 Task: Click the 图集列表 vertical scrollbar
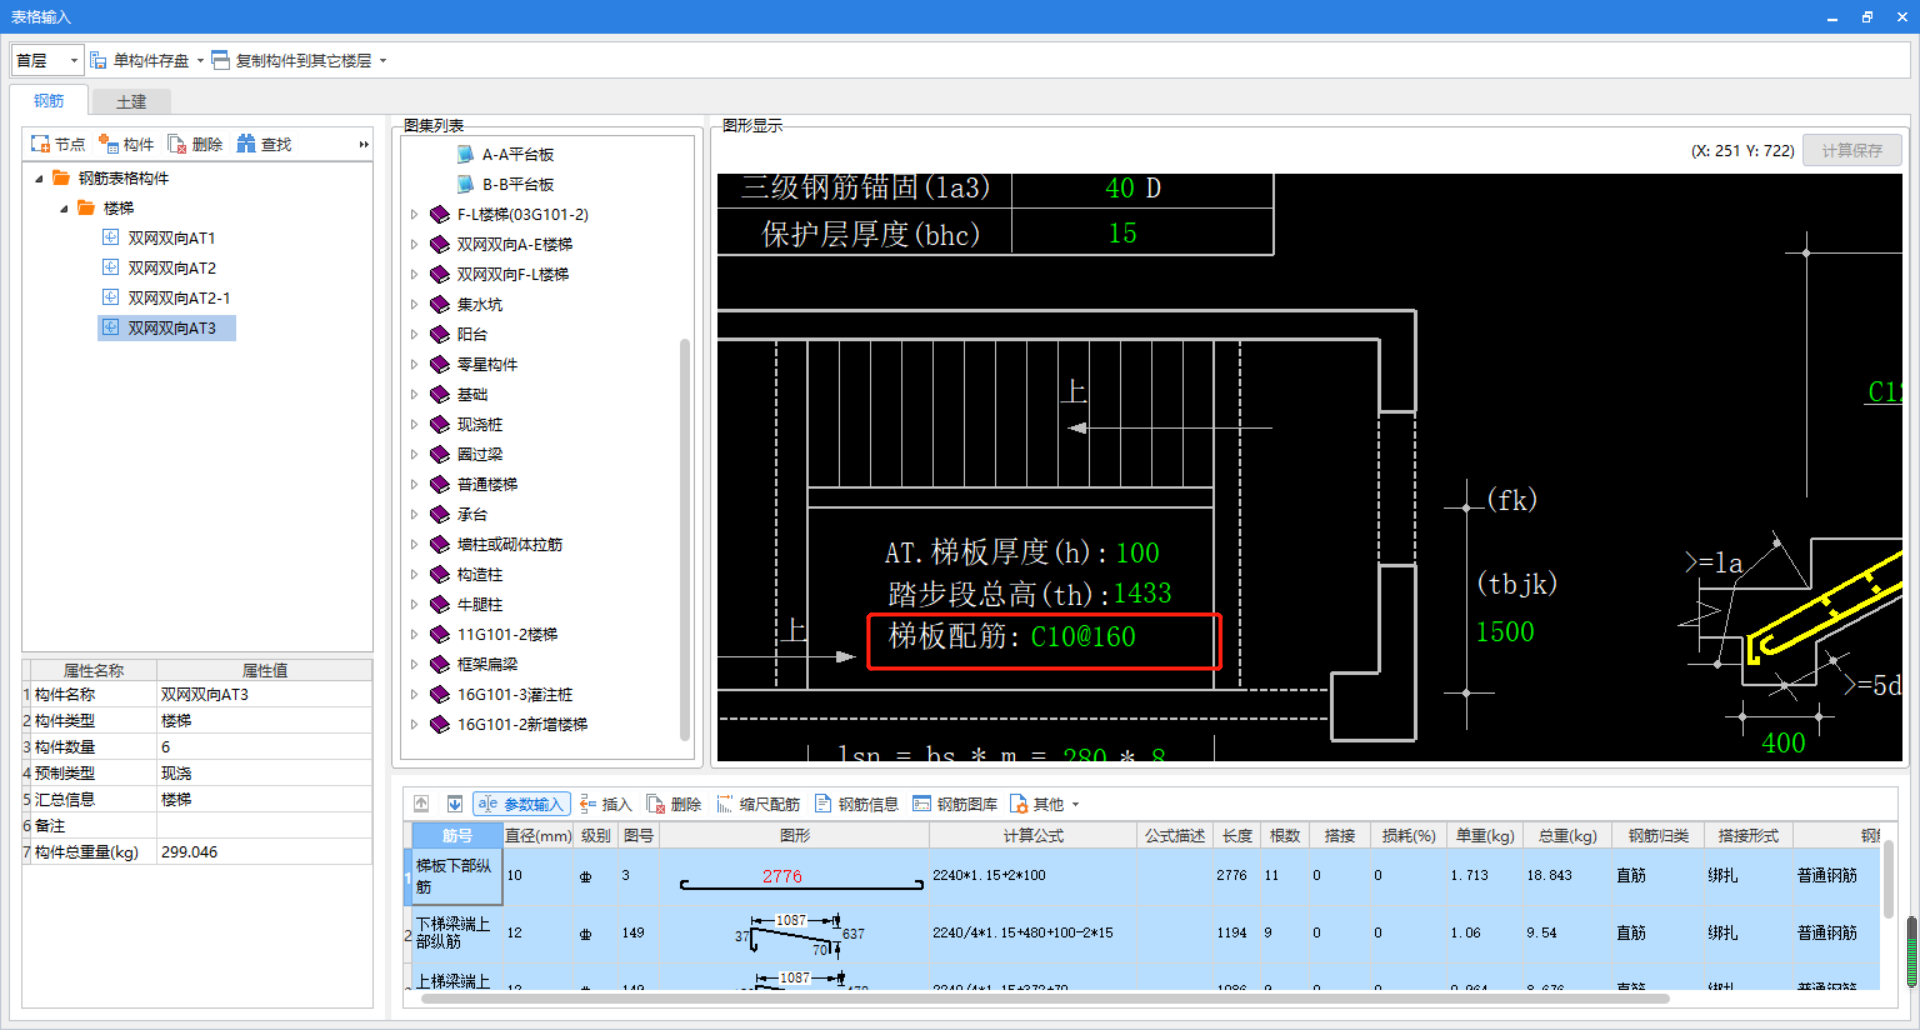point(685,540)
